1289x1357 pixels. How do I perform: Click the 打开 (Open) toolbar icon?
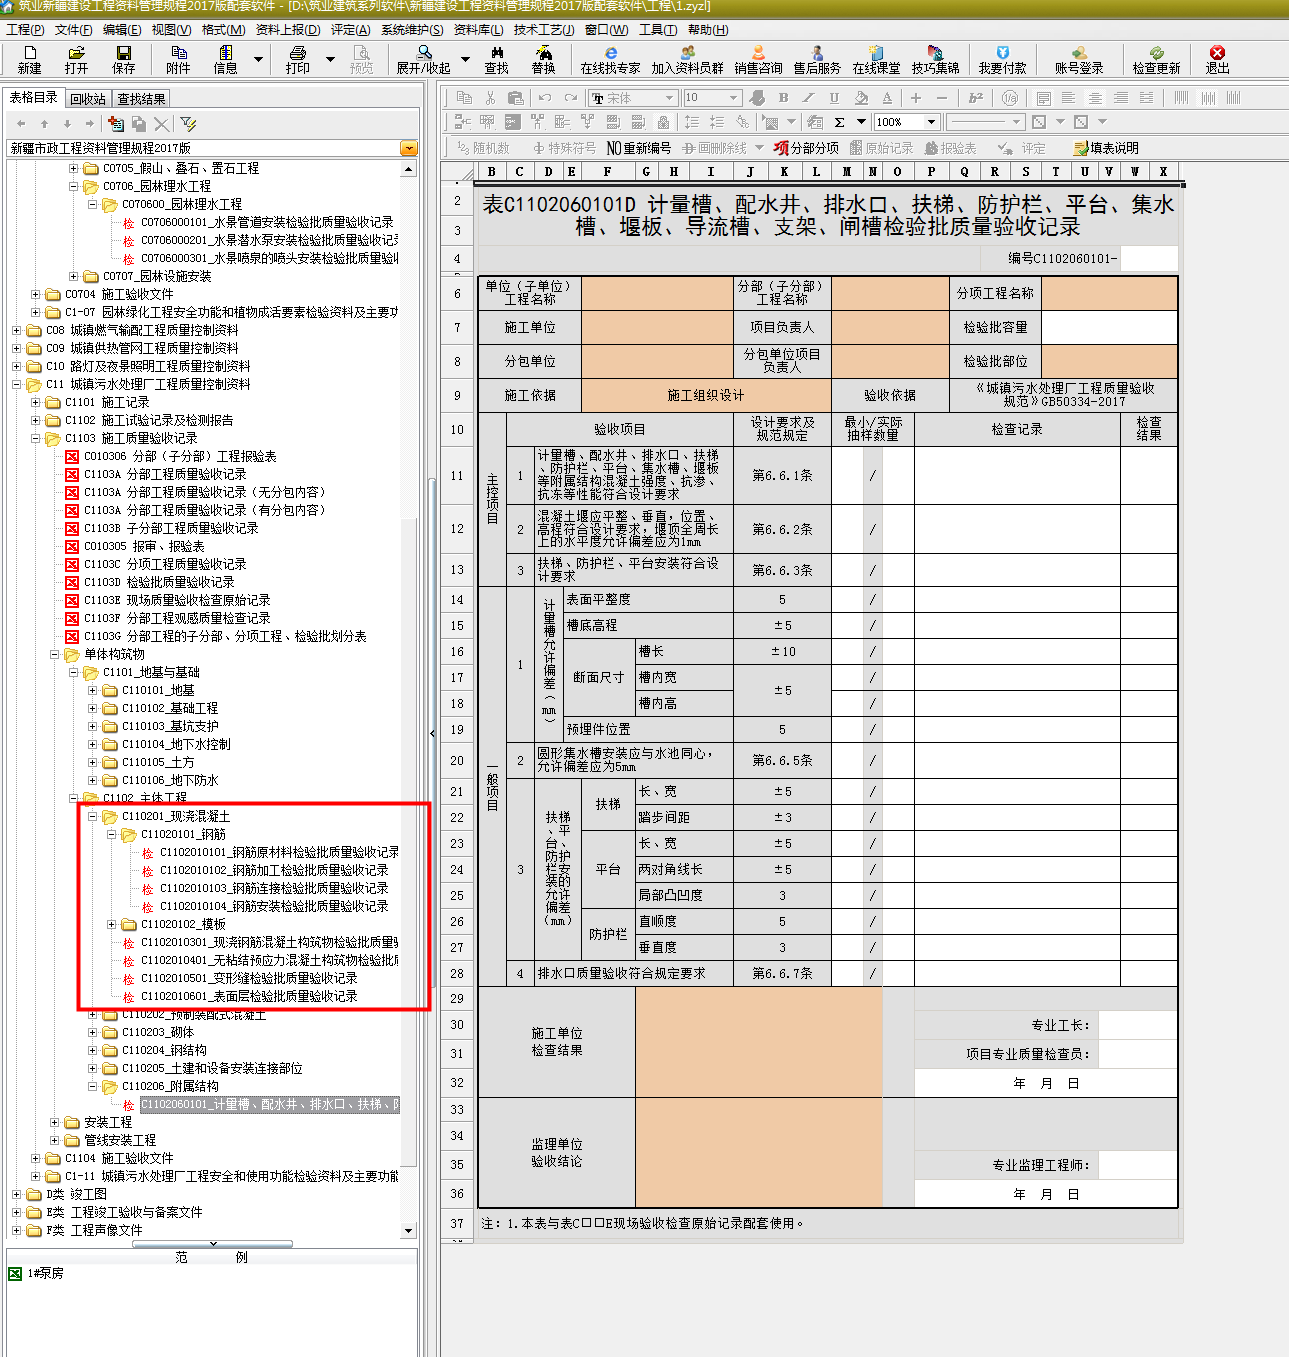76,59
